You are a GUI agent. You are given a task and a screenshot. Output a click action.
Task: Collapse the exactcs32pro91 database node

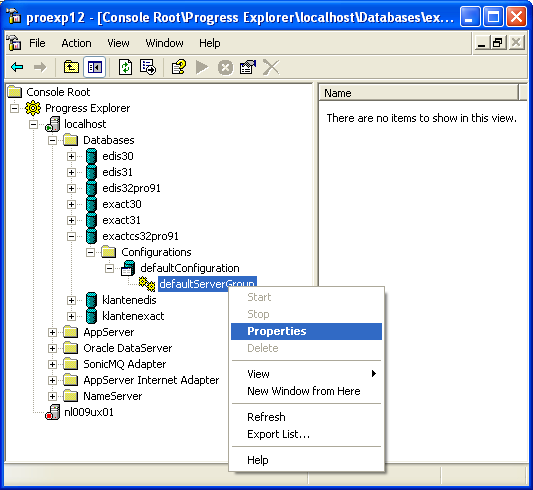coord(71,236)
